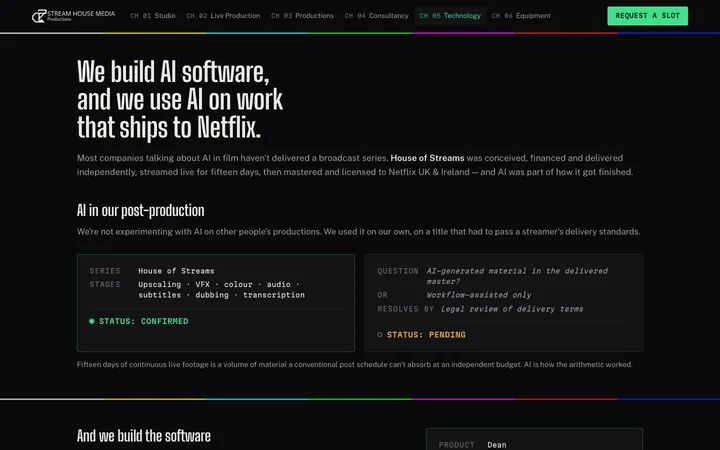This screenshot has width=720, height=450.
Task: Click the SERIES value 'House of Streams'
Action: (176, 271)
